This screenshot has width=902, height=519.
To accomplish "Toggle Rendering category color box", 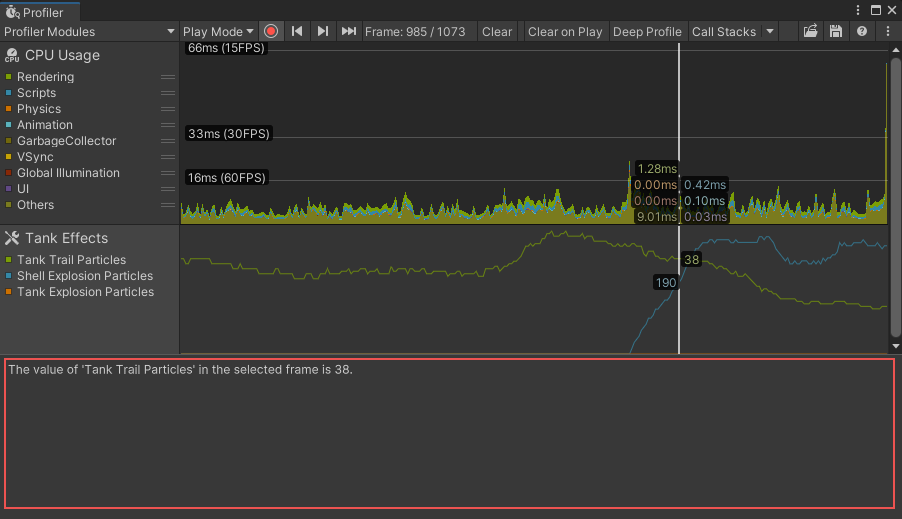I will [x=9, y=77].
